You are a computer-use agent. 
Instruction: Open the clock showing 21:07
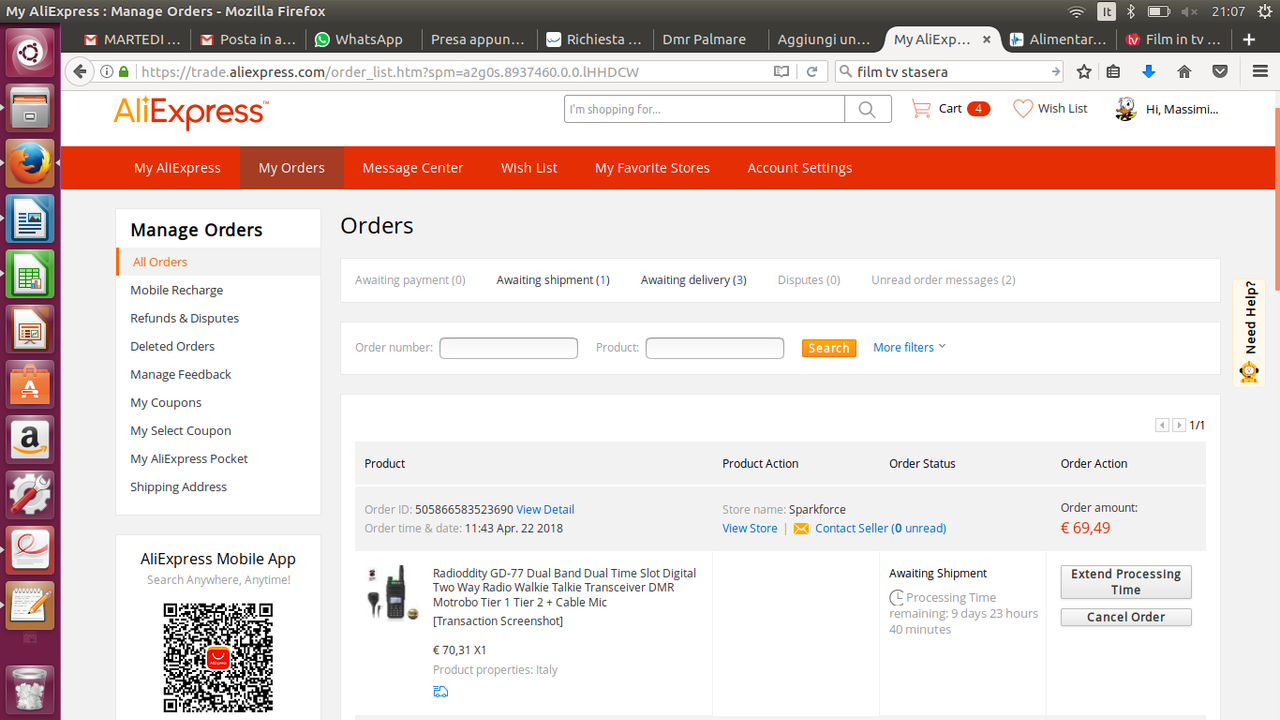pos(1228,12)
